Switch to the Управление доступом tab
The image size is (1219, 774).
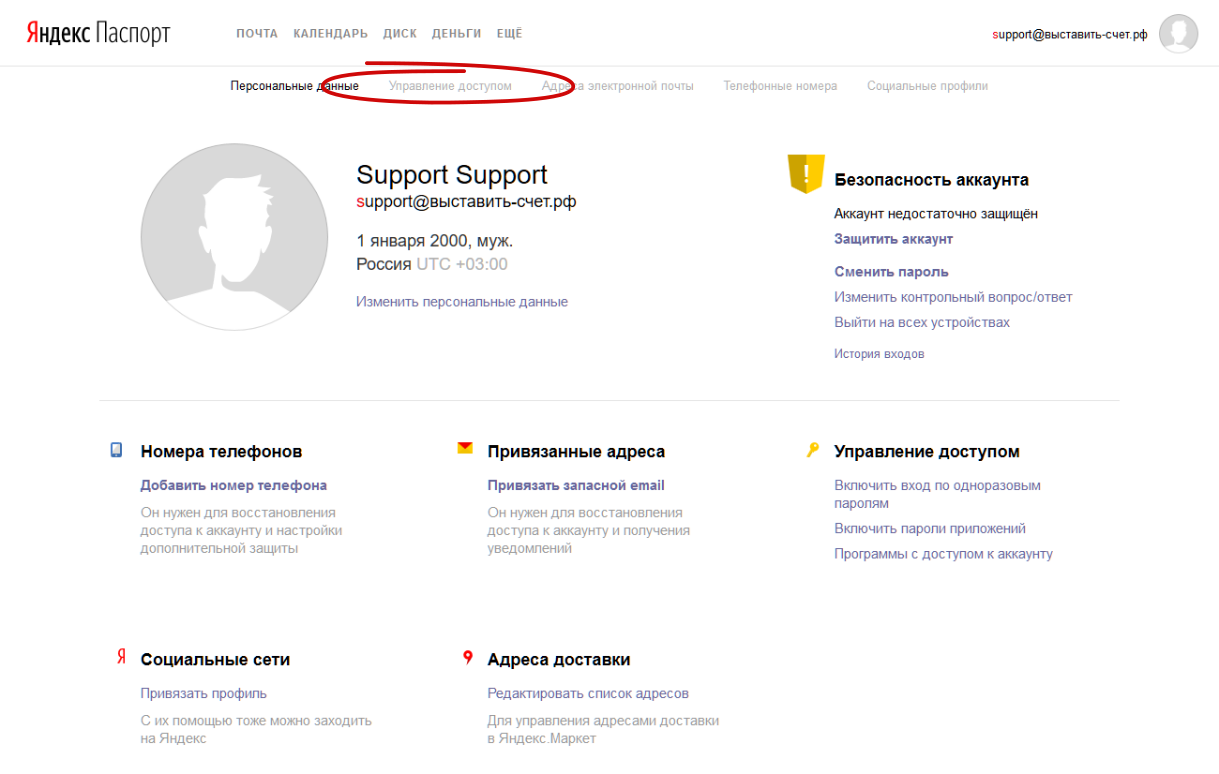tap(450, 86)
